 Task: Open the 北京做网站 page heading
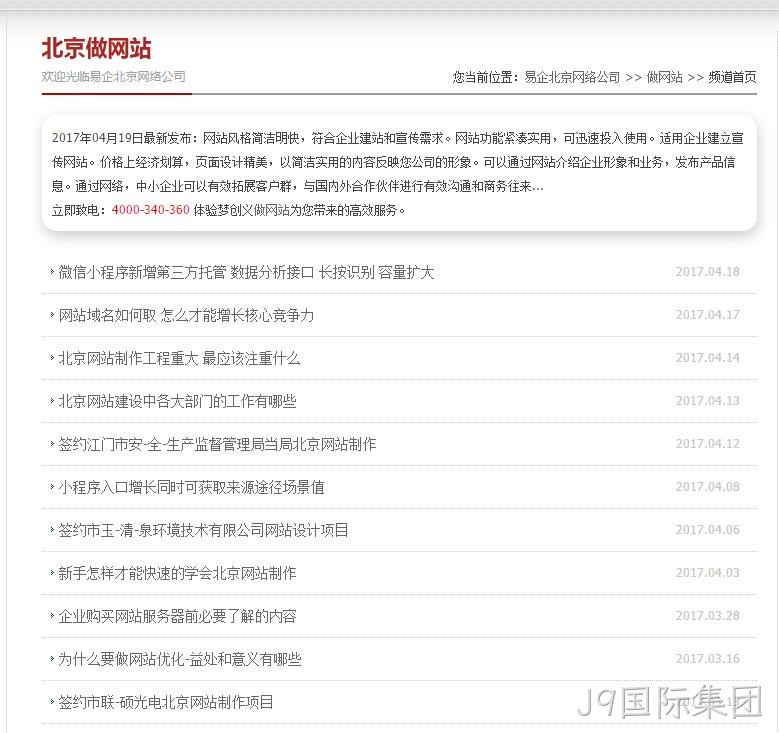click(96, 49)
